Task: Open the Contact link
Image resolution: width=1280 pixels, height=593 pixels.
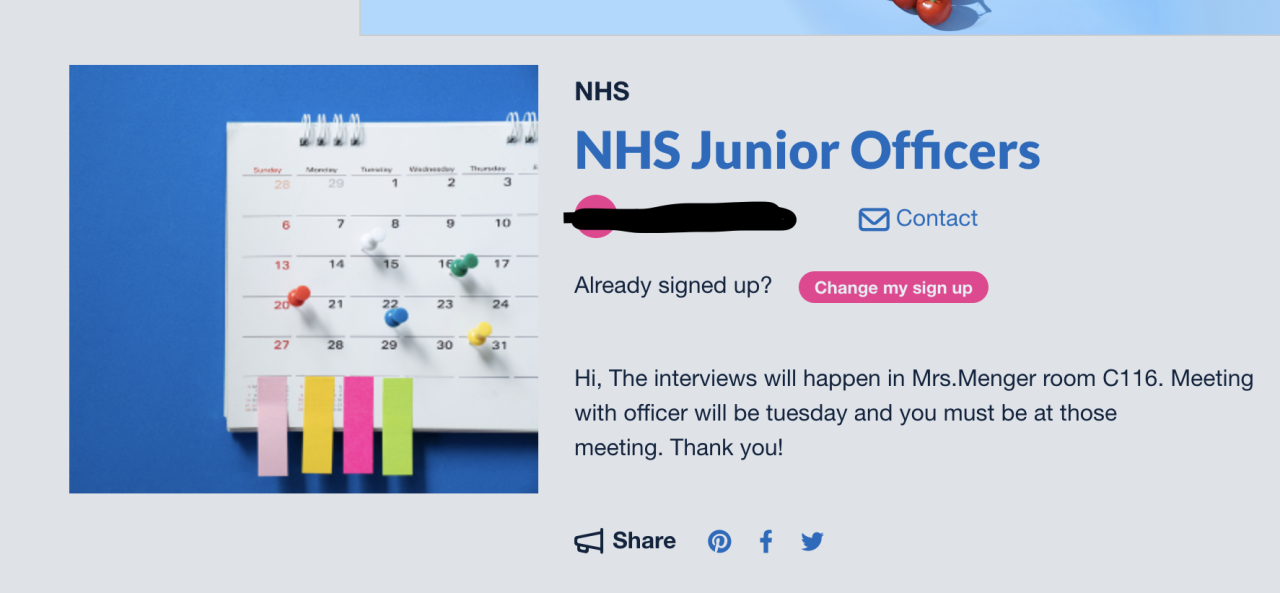Action: coord(936,219)
